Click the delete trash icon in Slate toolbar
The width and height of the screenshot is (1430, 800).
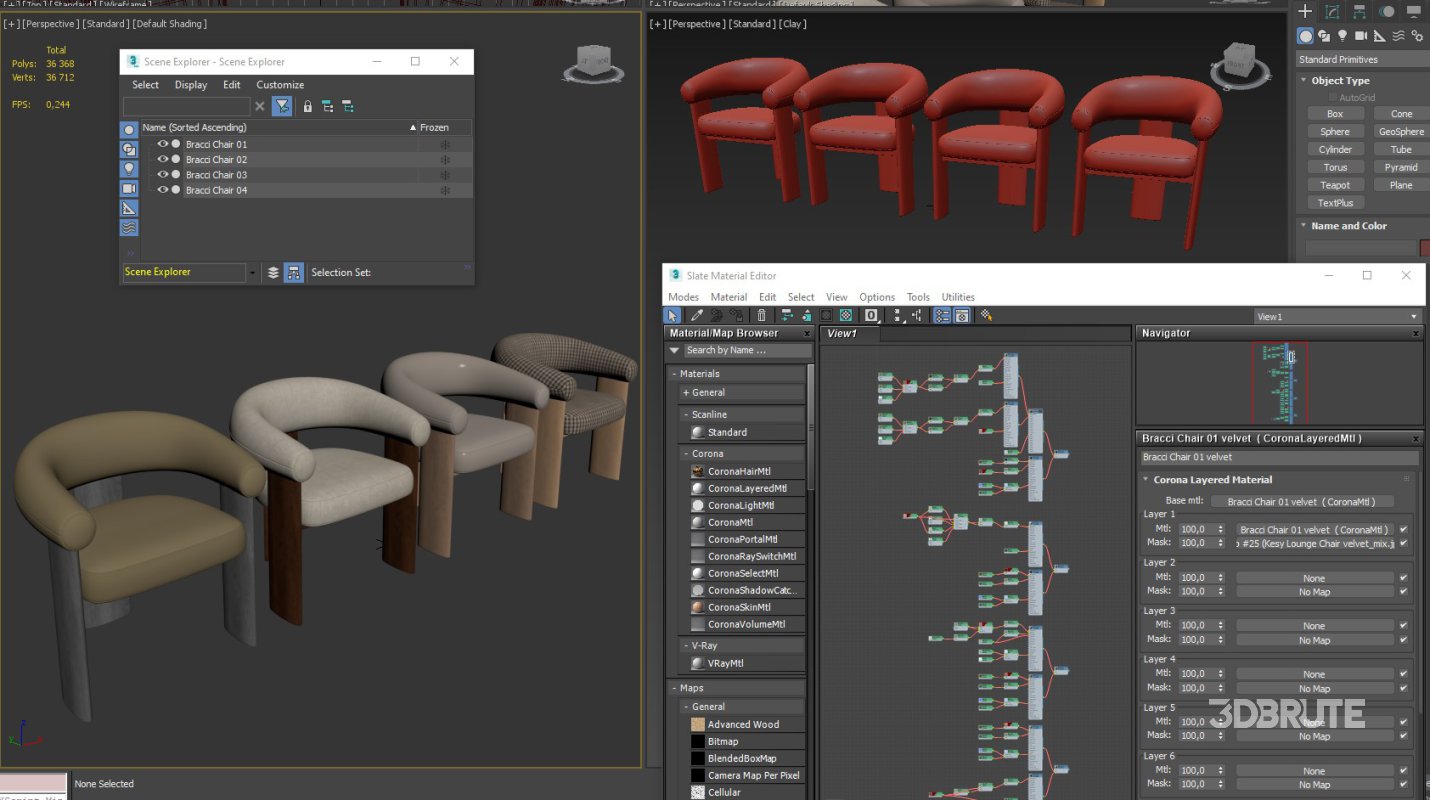[761, 315]
